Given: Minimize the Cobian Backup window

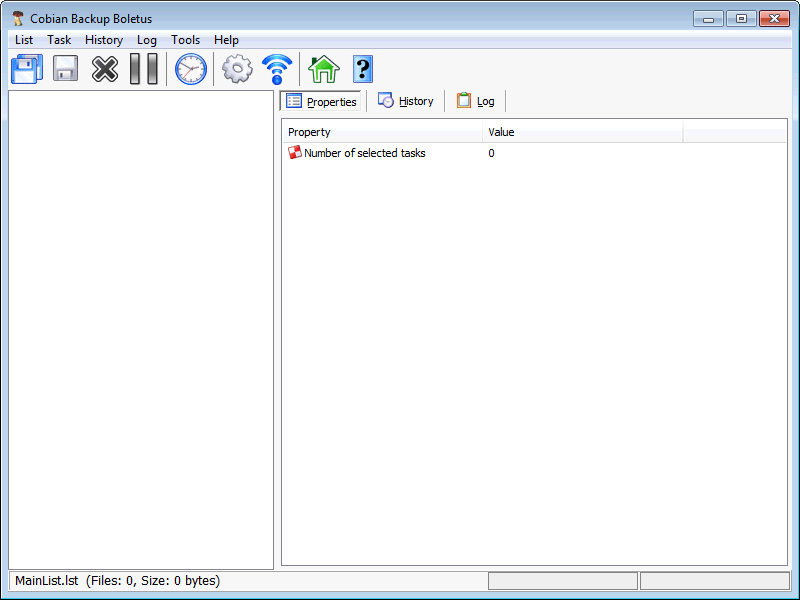Looking at the screenshot, I should pos(708,19).
